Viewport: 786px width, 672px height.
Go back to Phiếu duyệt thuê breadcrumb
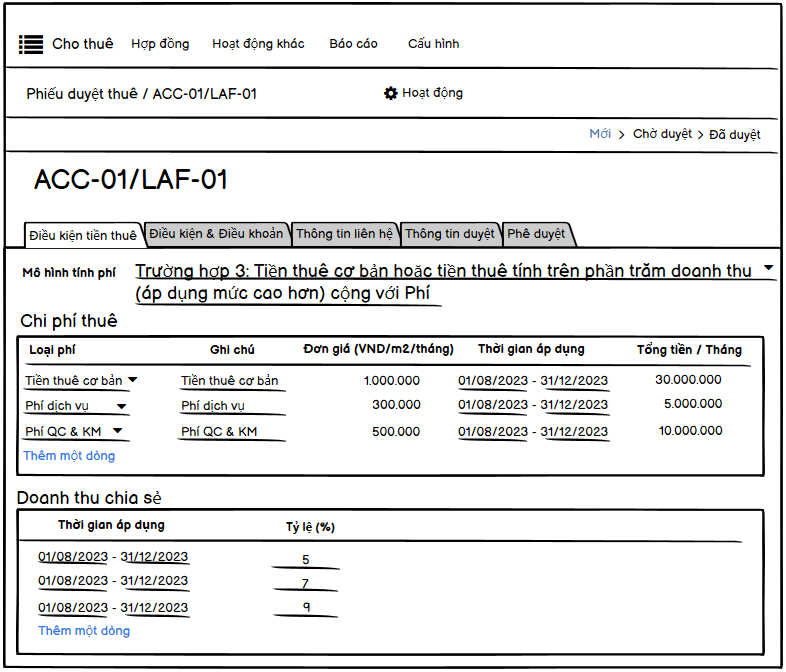[82, 94]
